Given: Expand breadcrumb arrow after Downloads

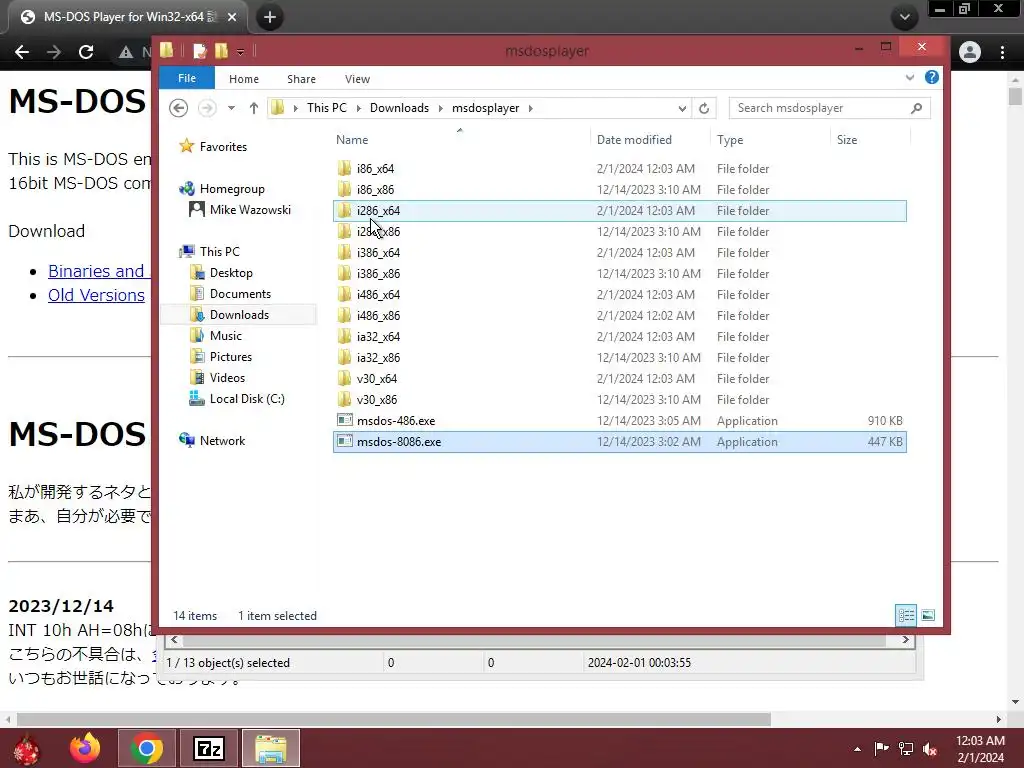Looking at the screenshot, I should click(440, 108).
